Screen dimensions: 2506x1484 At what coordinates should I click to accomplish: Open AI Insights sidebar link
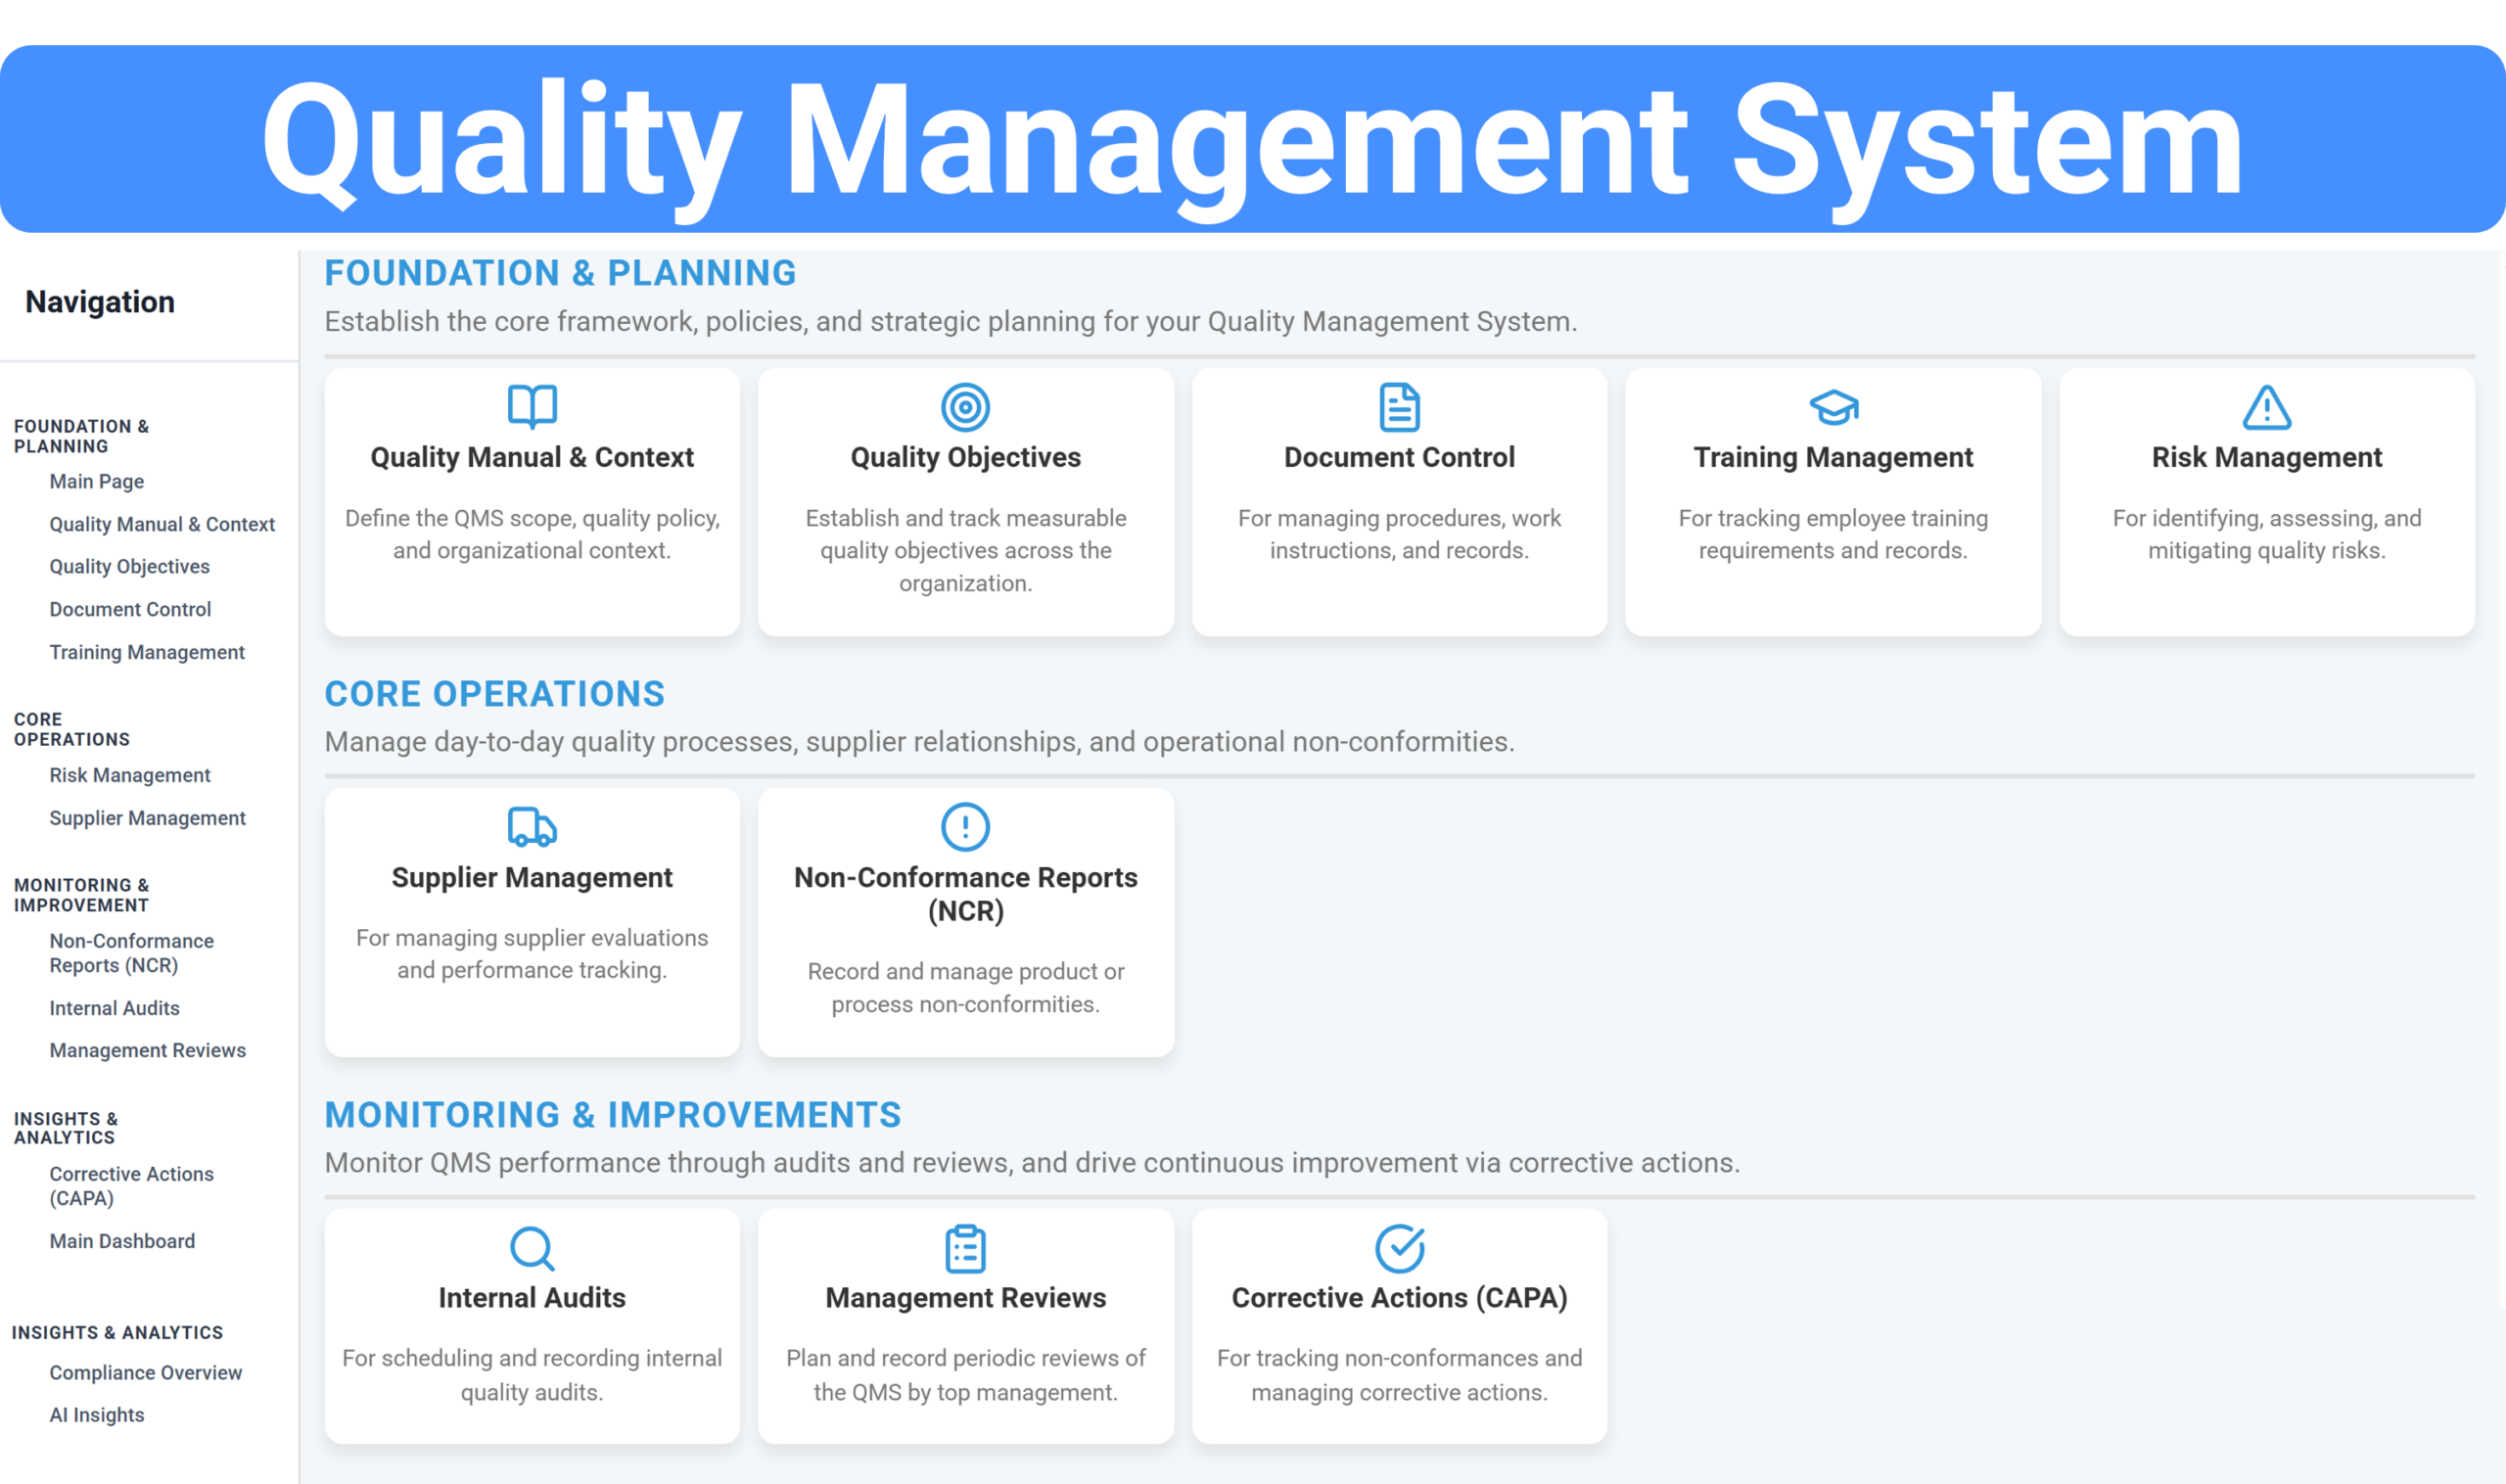click(97, 1415)
